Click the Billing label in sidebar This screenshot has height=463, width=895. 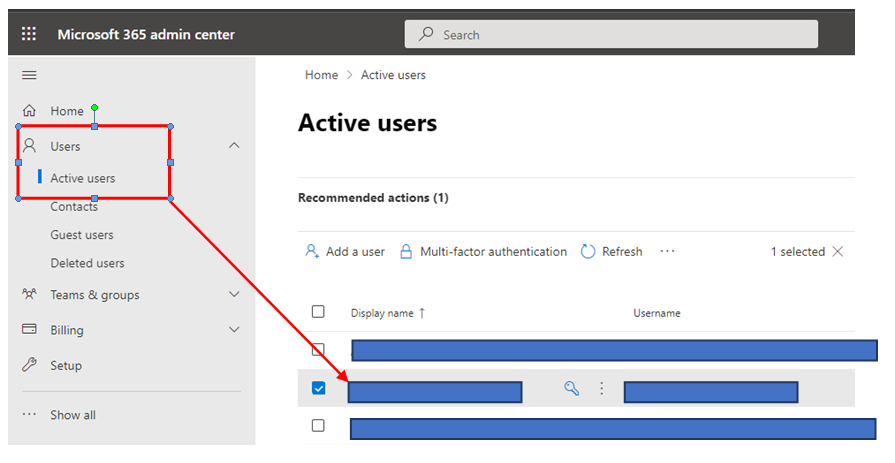pyautogui.click(x=67, y=330)
